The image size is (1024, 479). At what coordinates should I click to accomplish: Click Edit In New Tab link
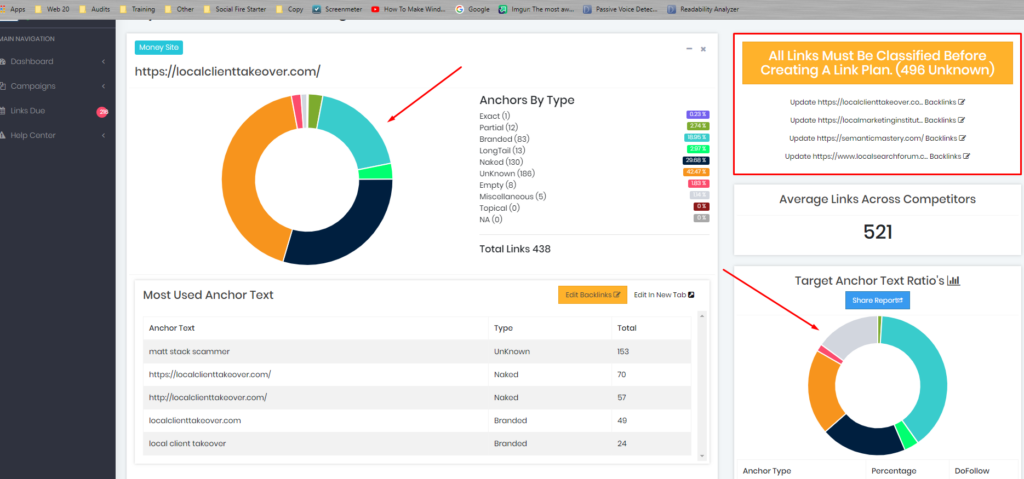click(664, 295)
